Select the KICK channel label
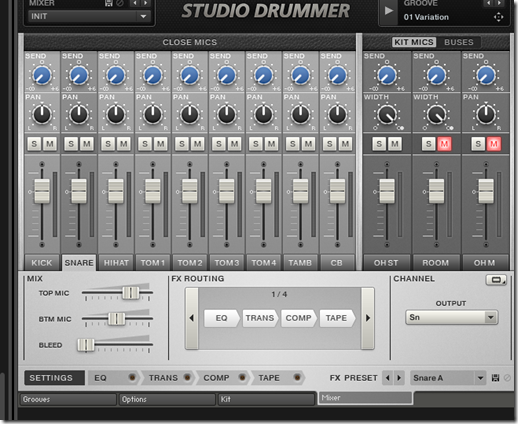This screenshot has height=424, width=518. coord(42,263)
